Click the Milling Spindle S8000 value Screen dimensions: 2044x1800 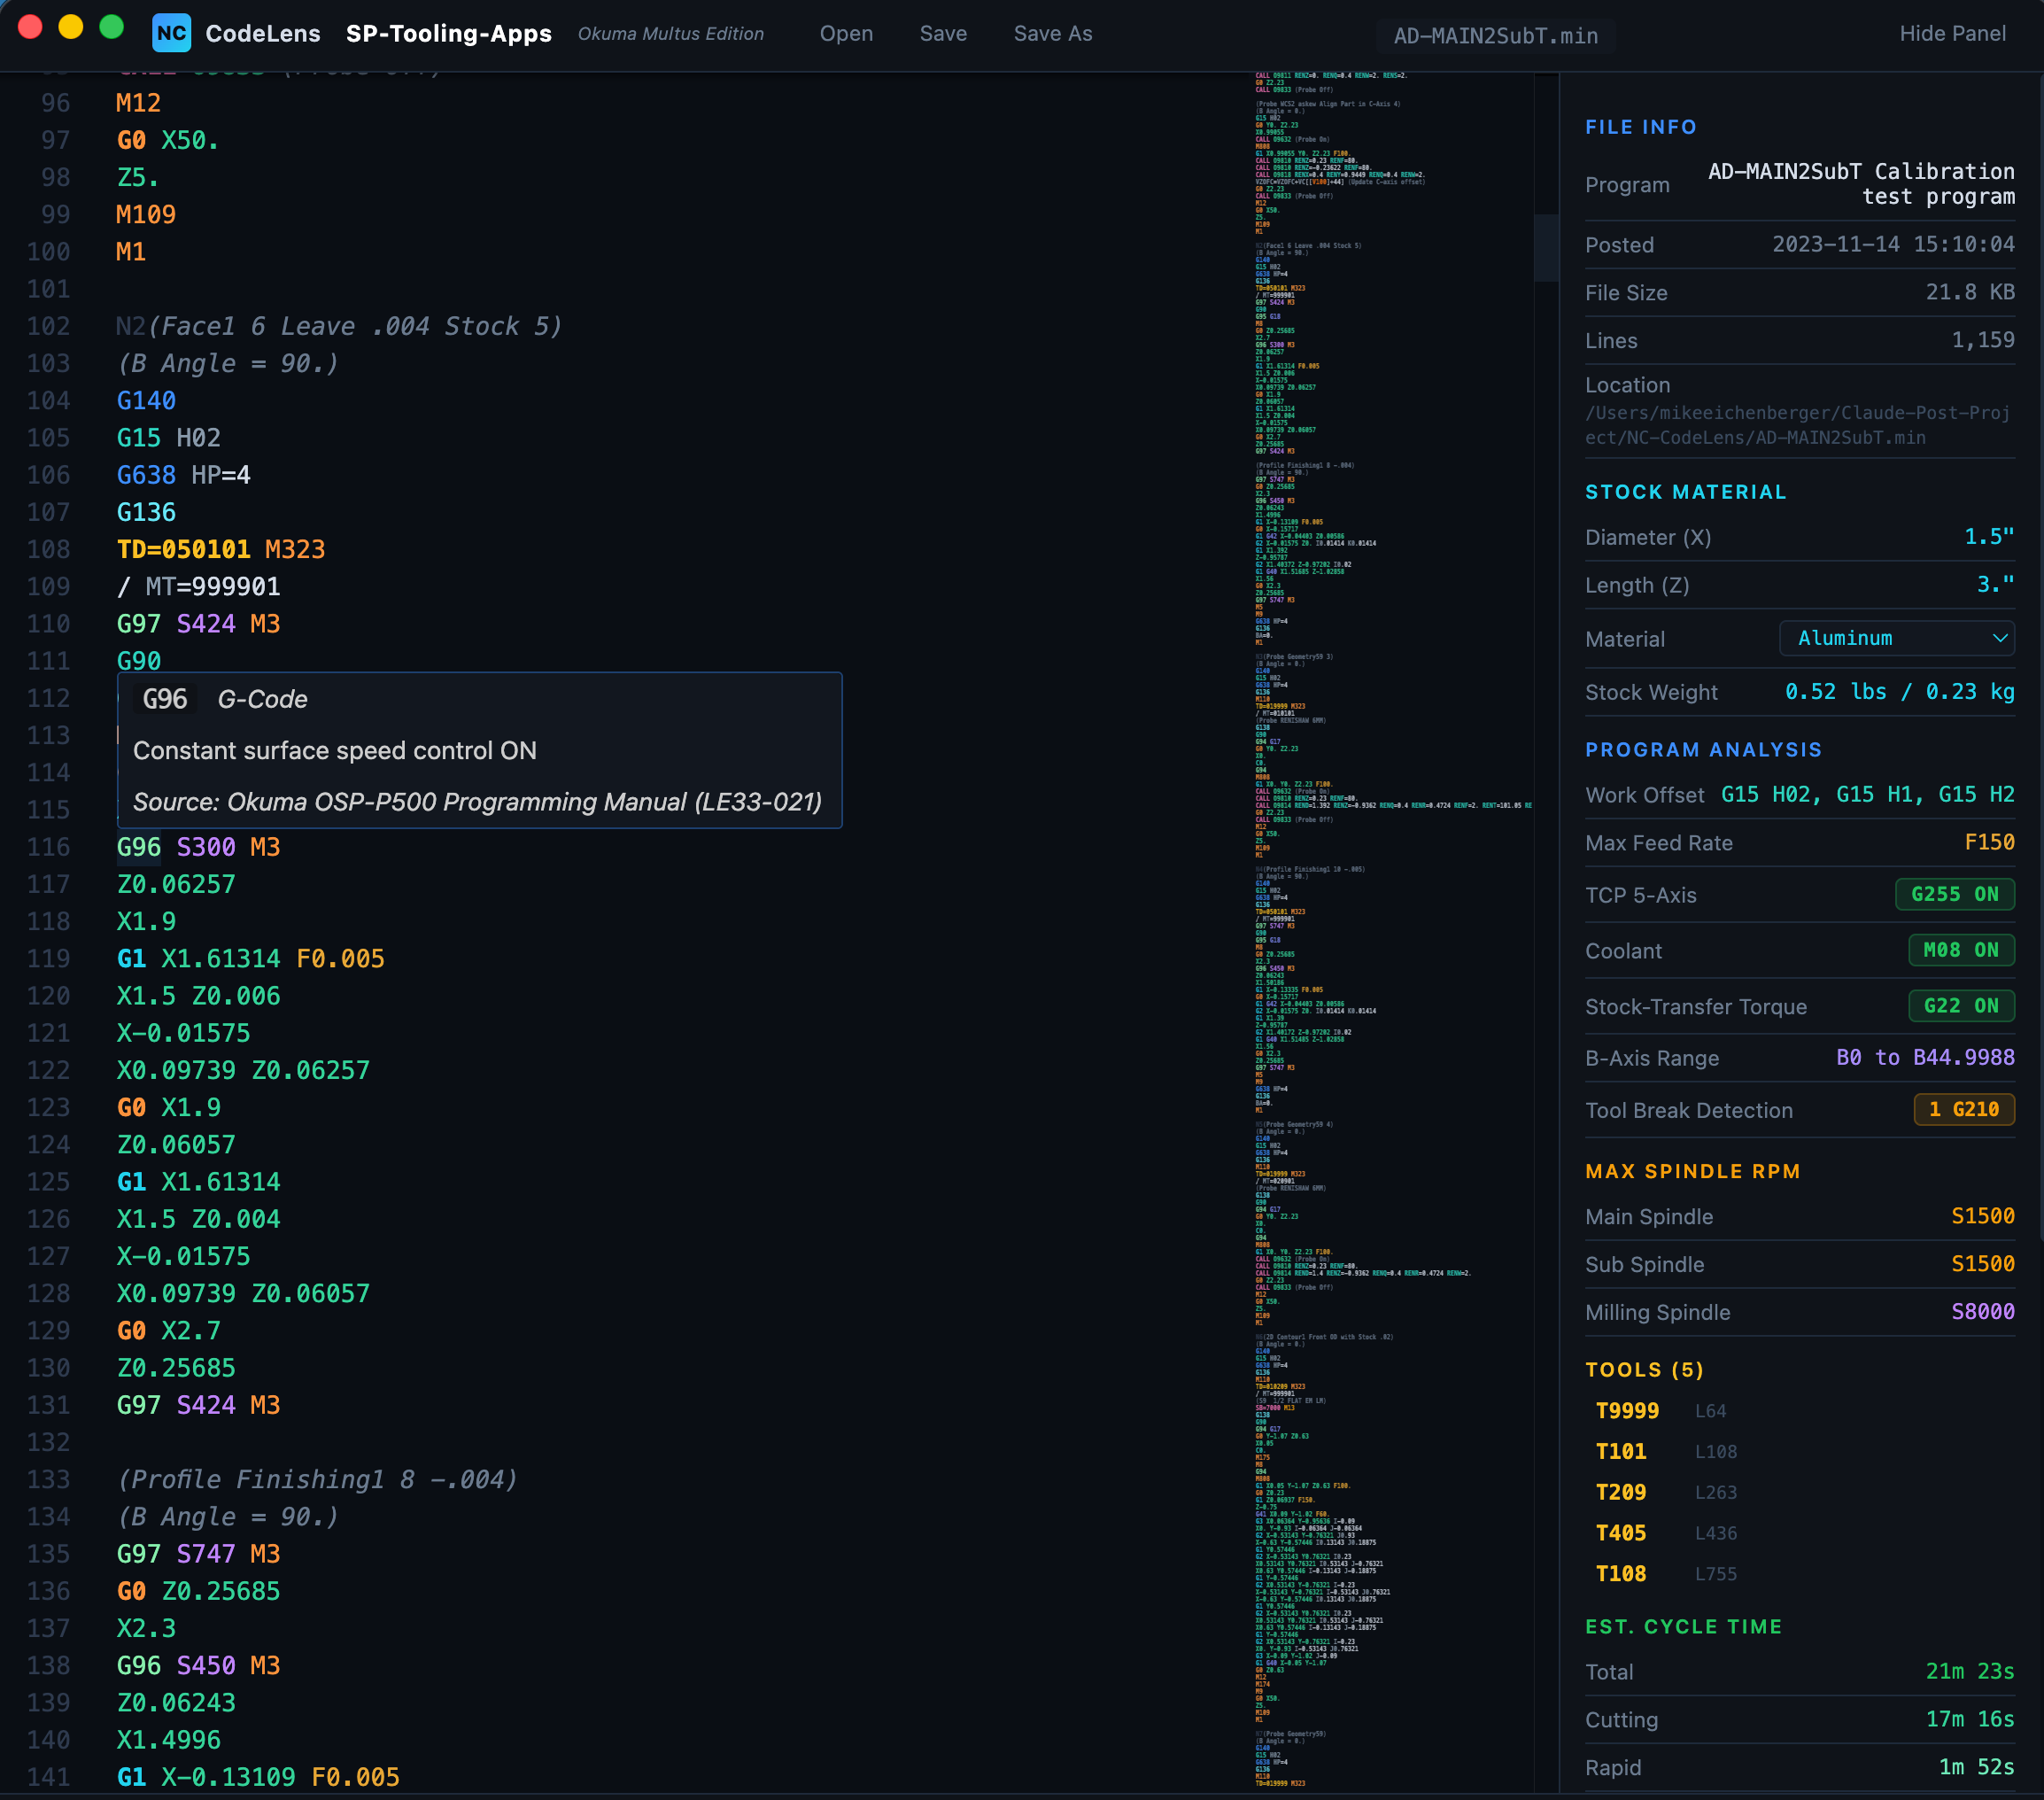point(1982,1312)
